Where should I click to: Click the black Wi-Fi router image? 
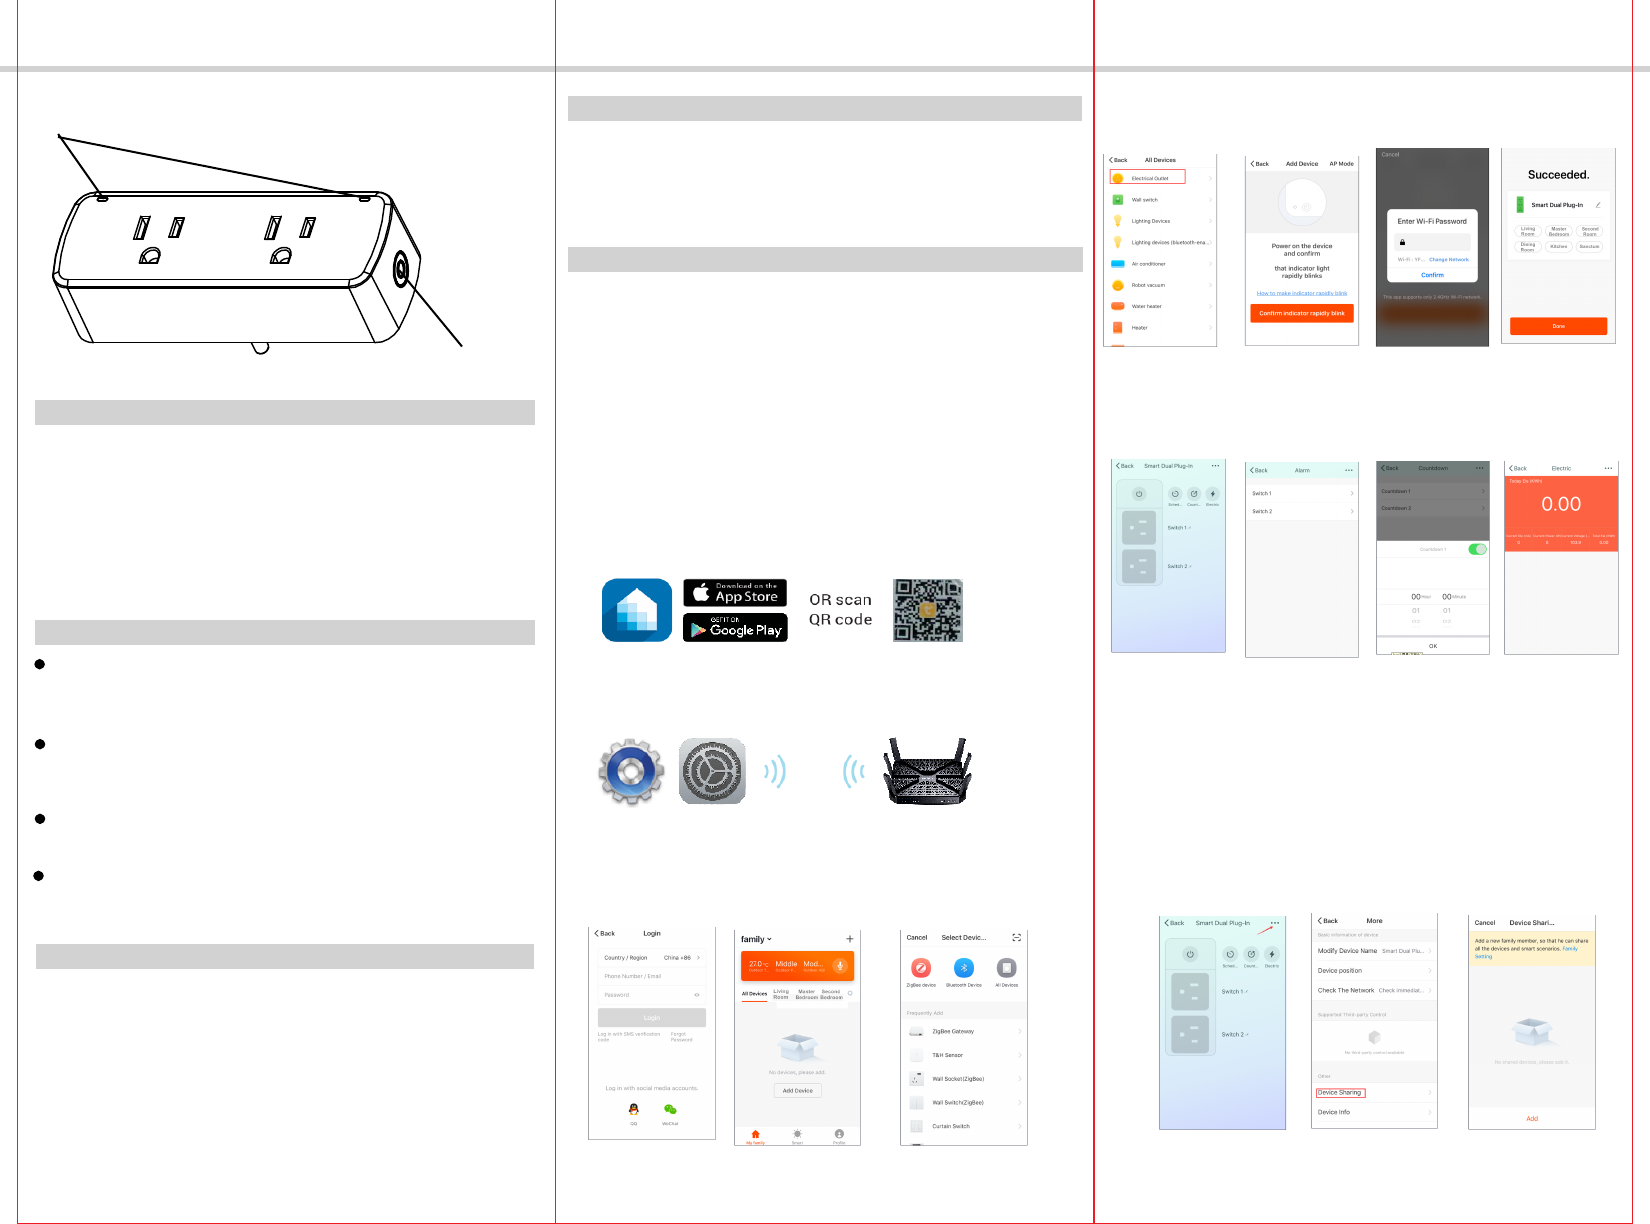pyautogui.click(x=927, y=771)
